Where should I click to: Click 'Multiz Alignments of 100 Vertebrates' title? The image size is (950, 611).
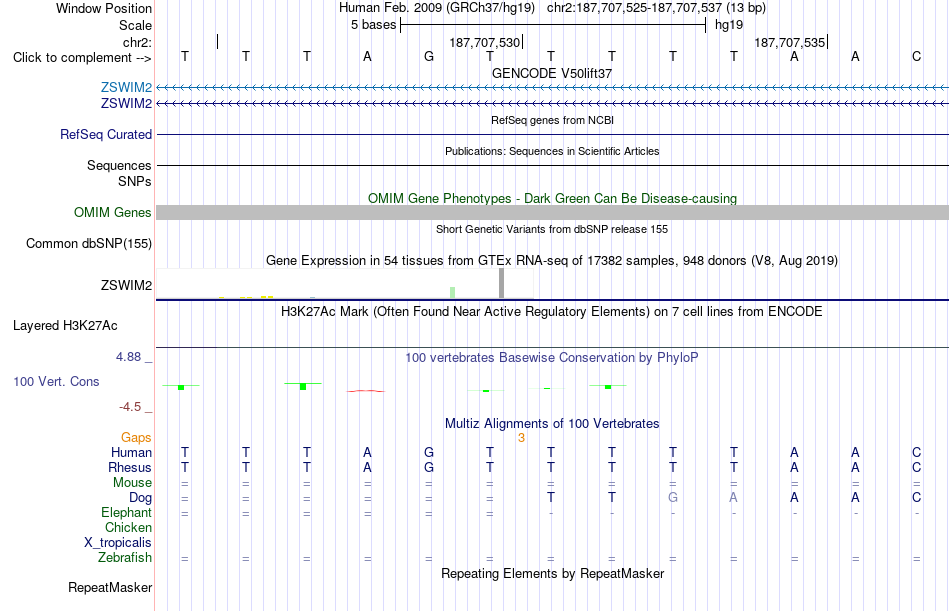click(552, 424)
